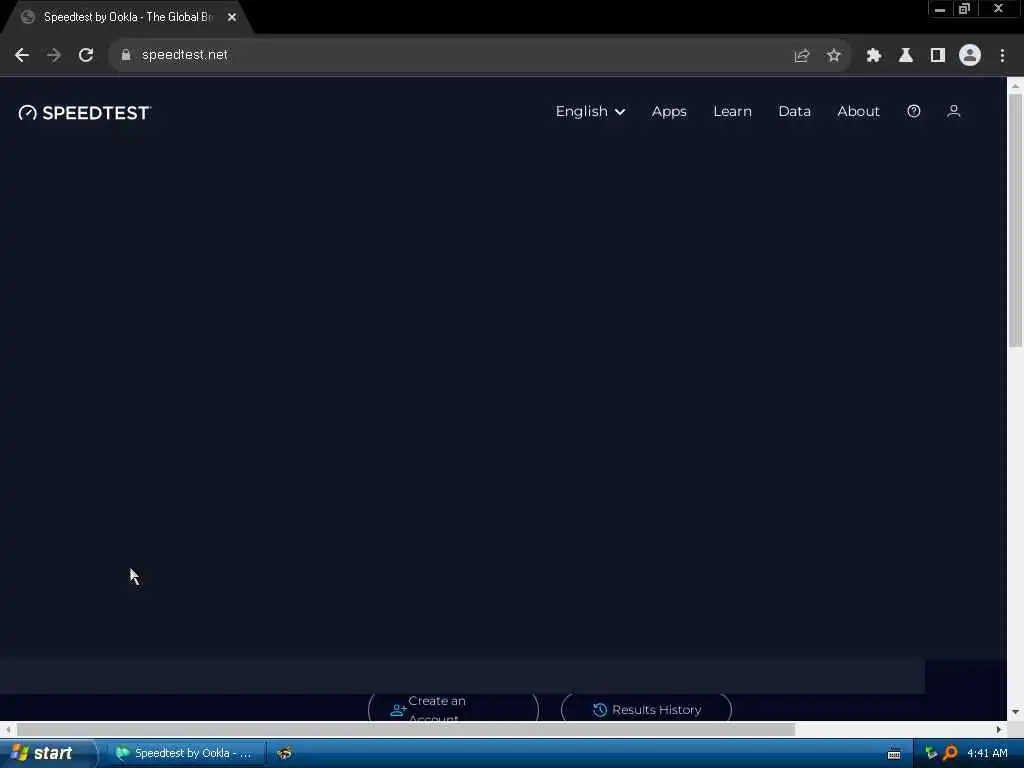
Task: Click the browser forward arrow
Action: [54, 56]
